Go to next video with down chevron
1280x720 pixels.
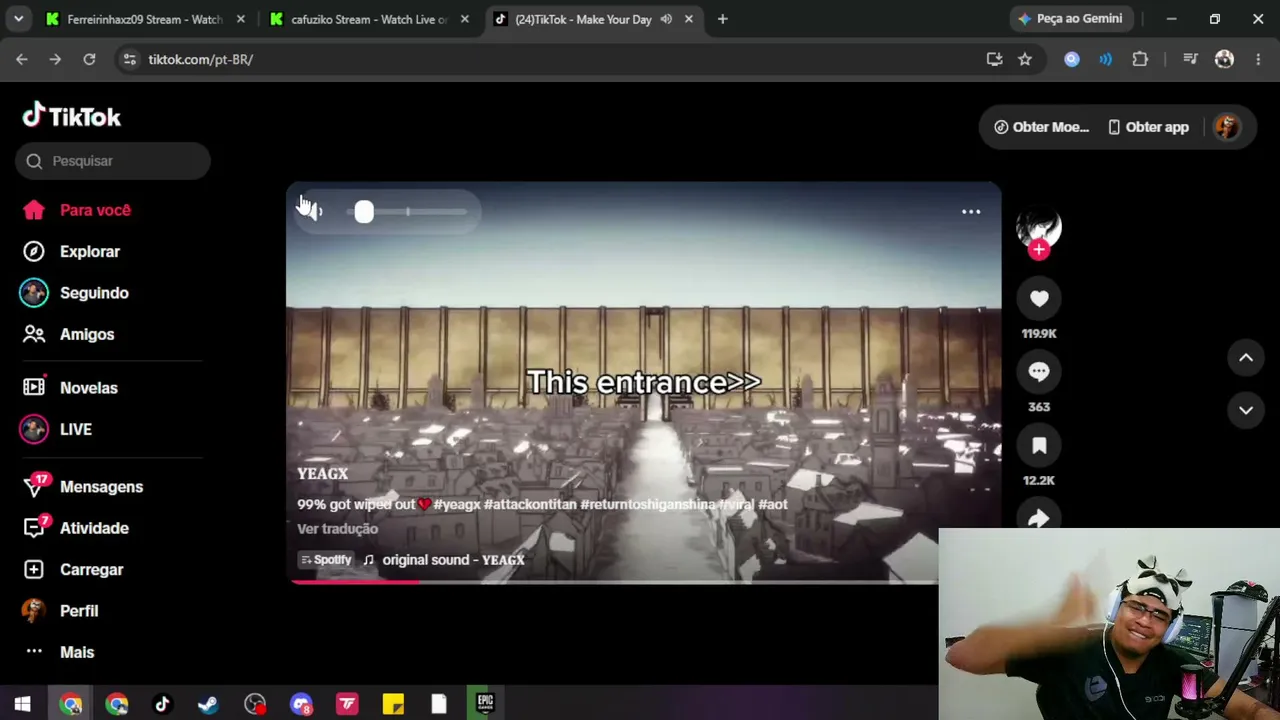click(1246, 410)
